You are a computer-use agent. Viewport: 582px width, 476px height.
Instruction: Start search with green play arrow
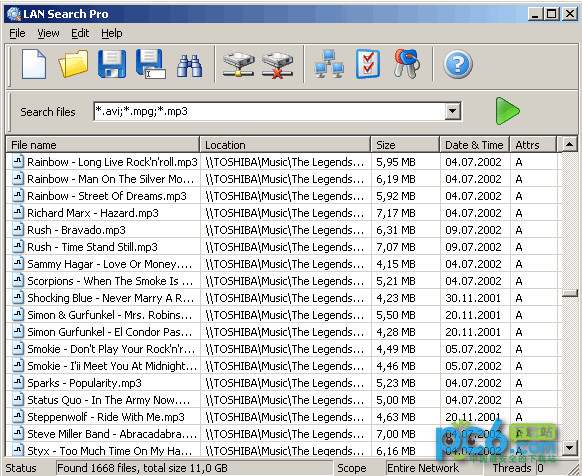point(507,111)
